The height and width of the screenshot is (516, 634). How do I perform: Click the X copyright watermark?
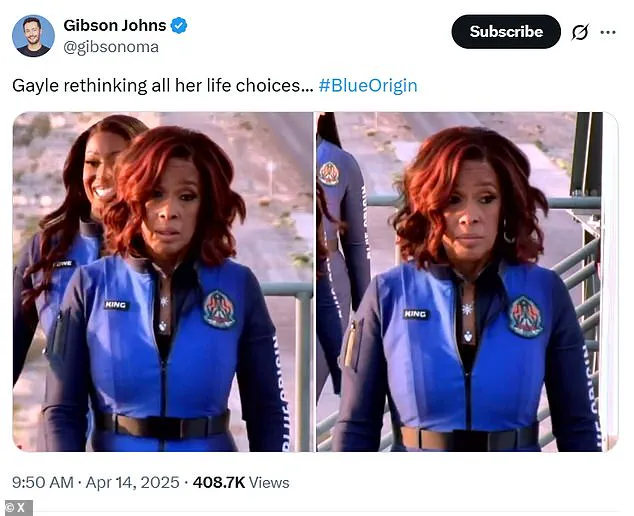coord(16,508)
